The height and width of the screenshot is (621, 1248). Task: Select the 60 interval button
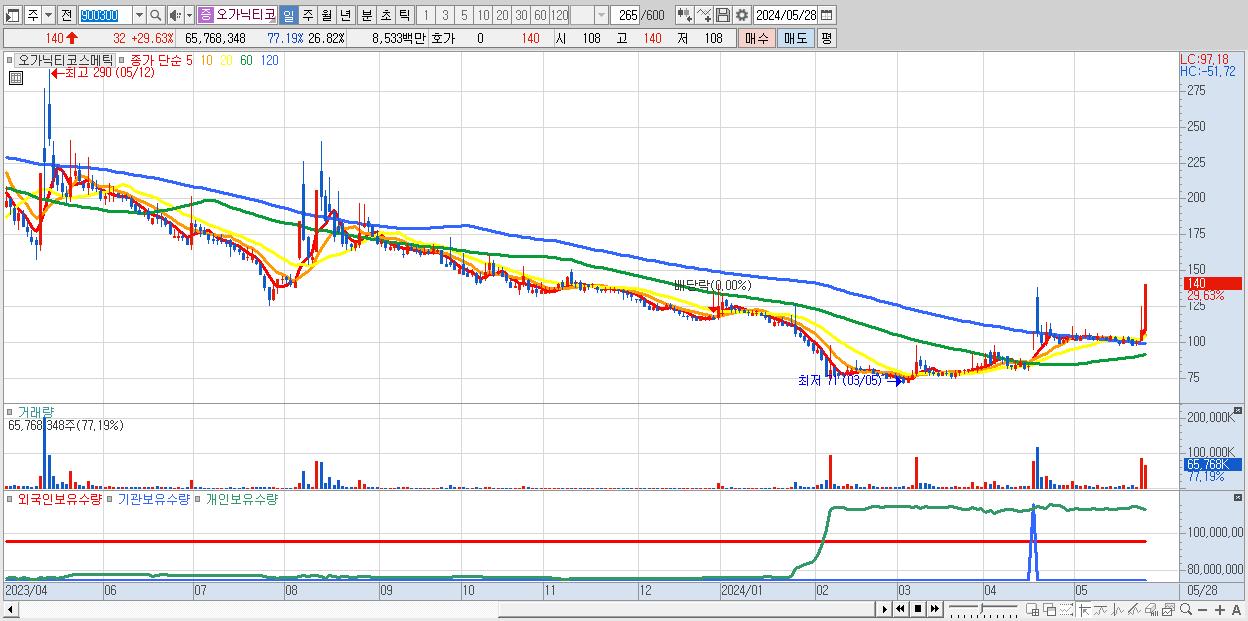point(540,15)
